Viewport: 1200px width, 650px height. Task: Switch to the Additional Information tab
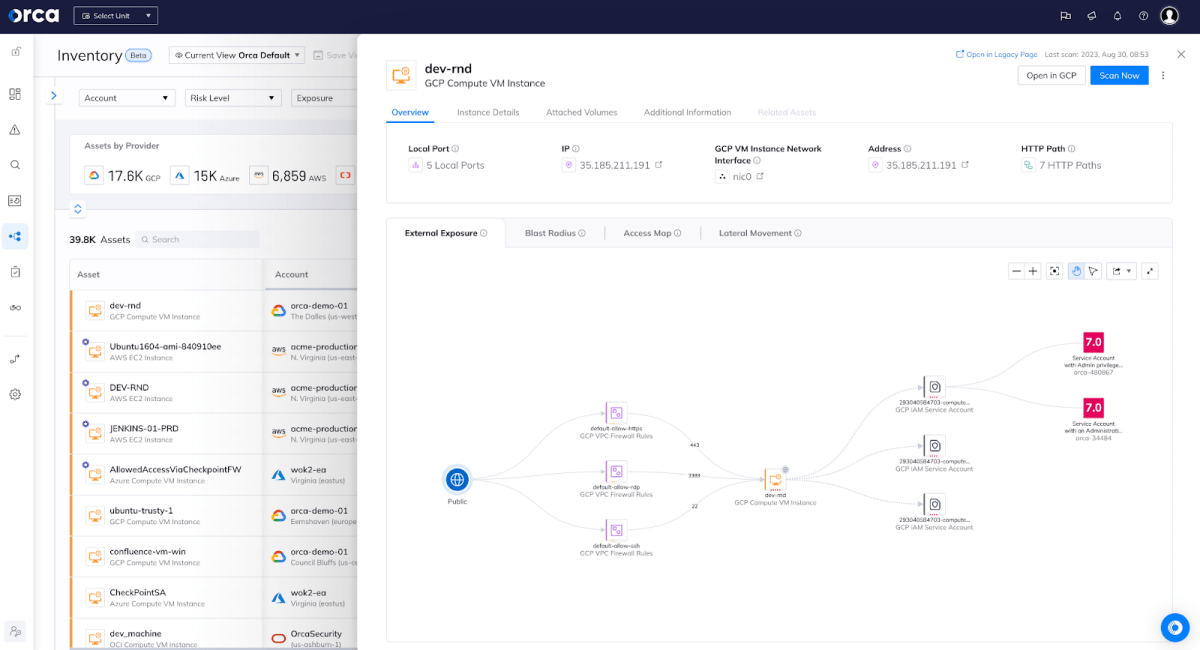[687, 112]
